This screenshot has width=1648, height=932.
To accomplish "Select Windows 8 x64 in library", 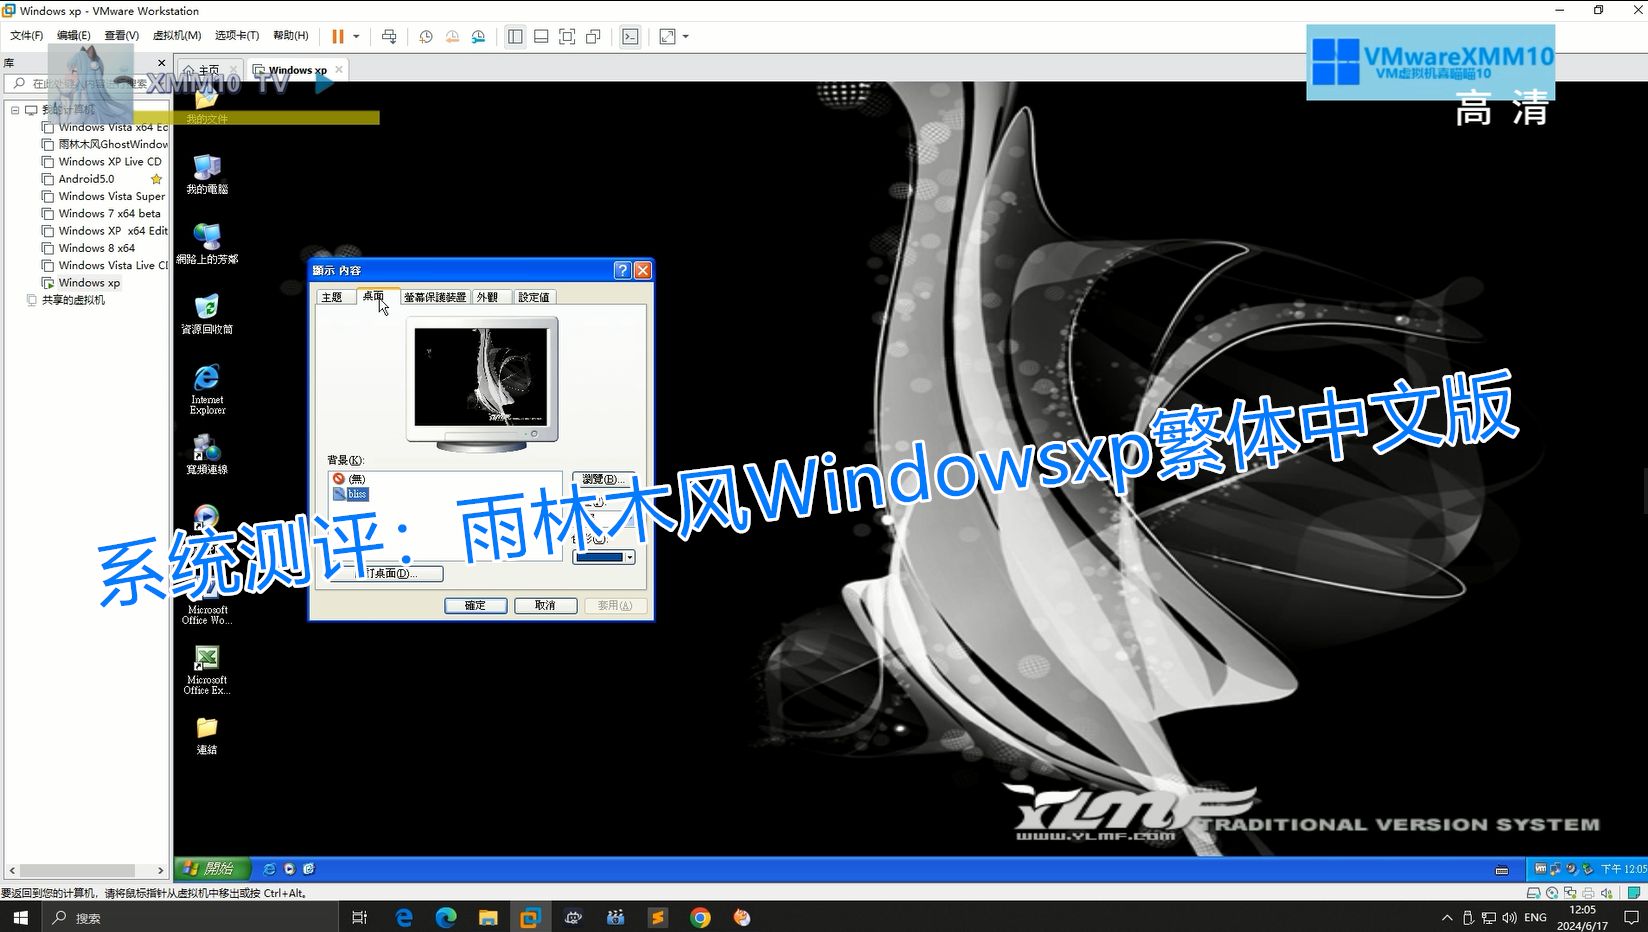I will (x=96, y=248).
